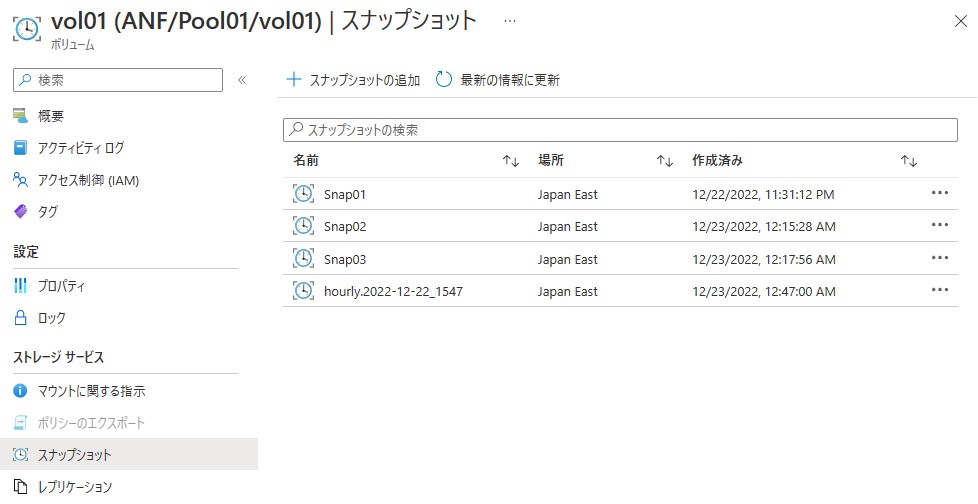Click the snapshot clock icon in sidebar
This screenshot has height=504, width=978.
click(21, 454)
